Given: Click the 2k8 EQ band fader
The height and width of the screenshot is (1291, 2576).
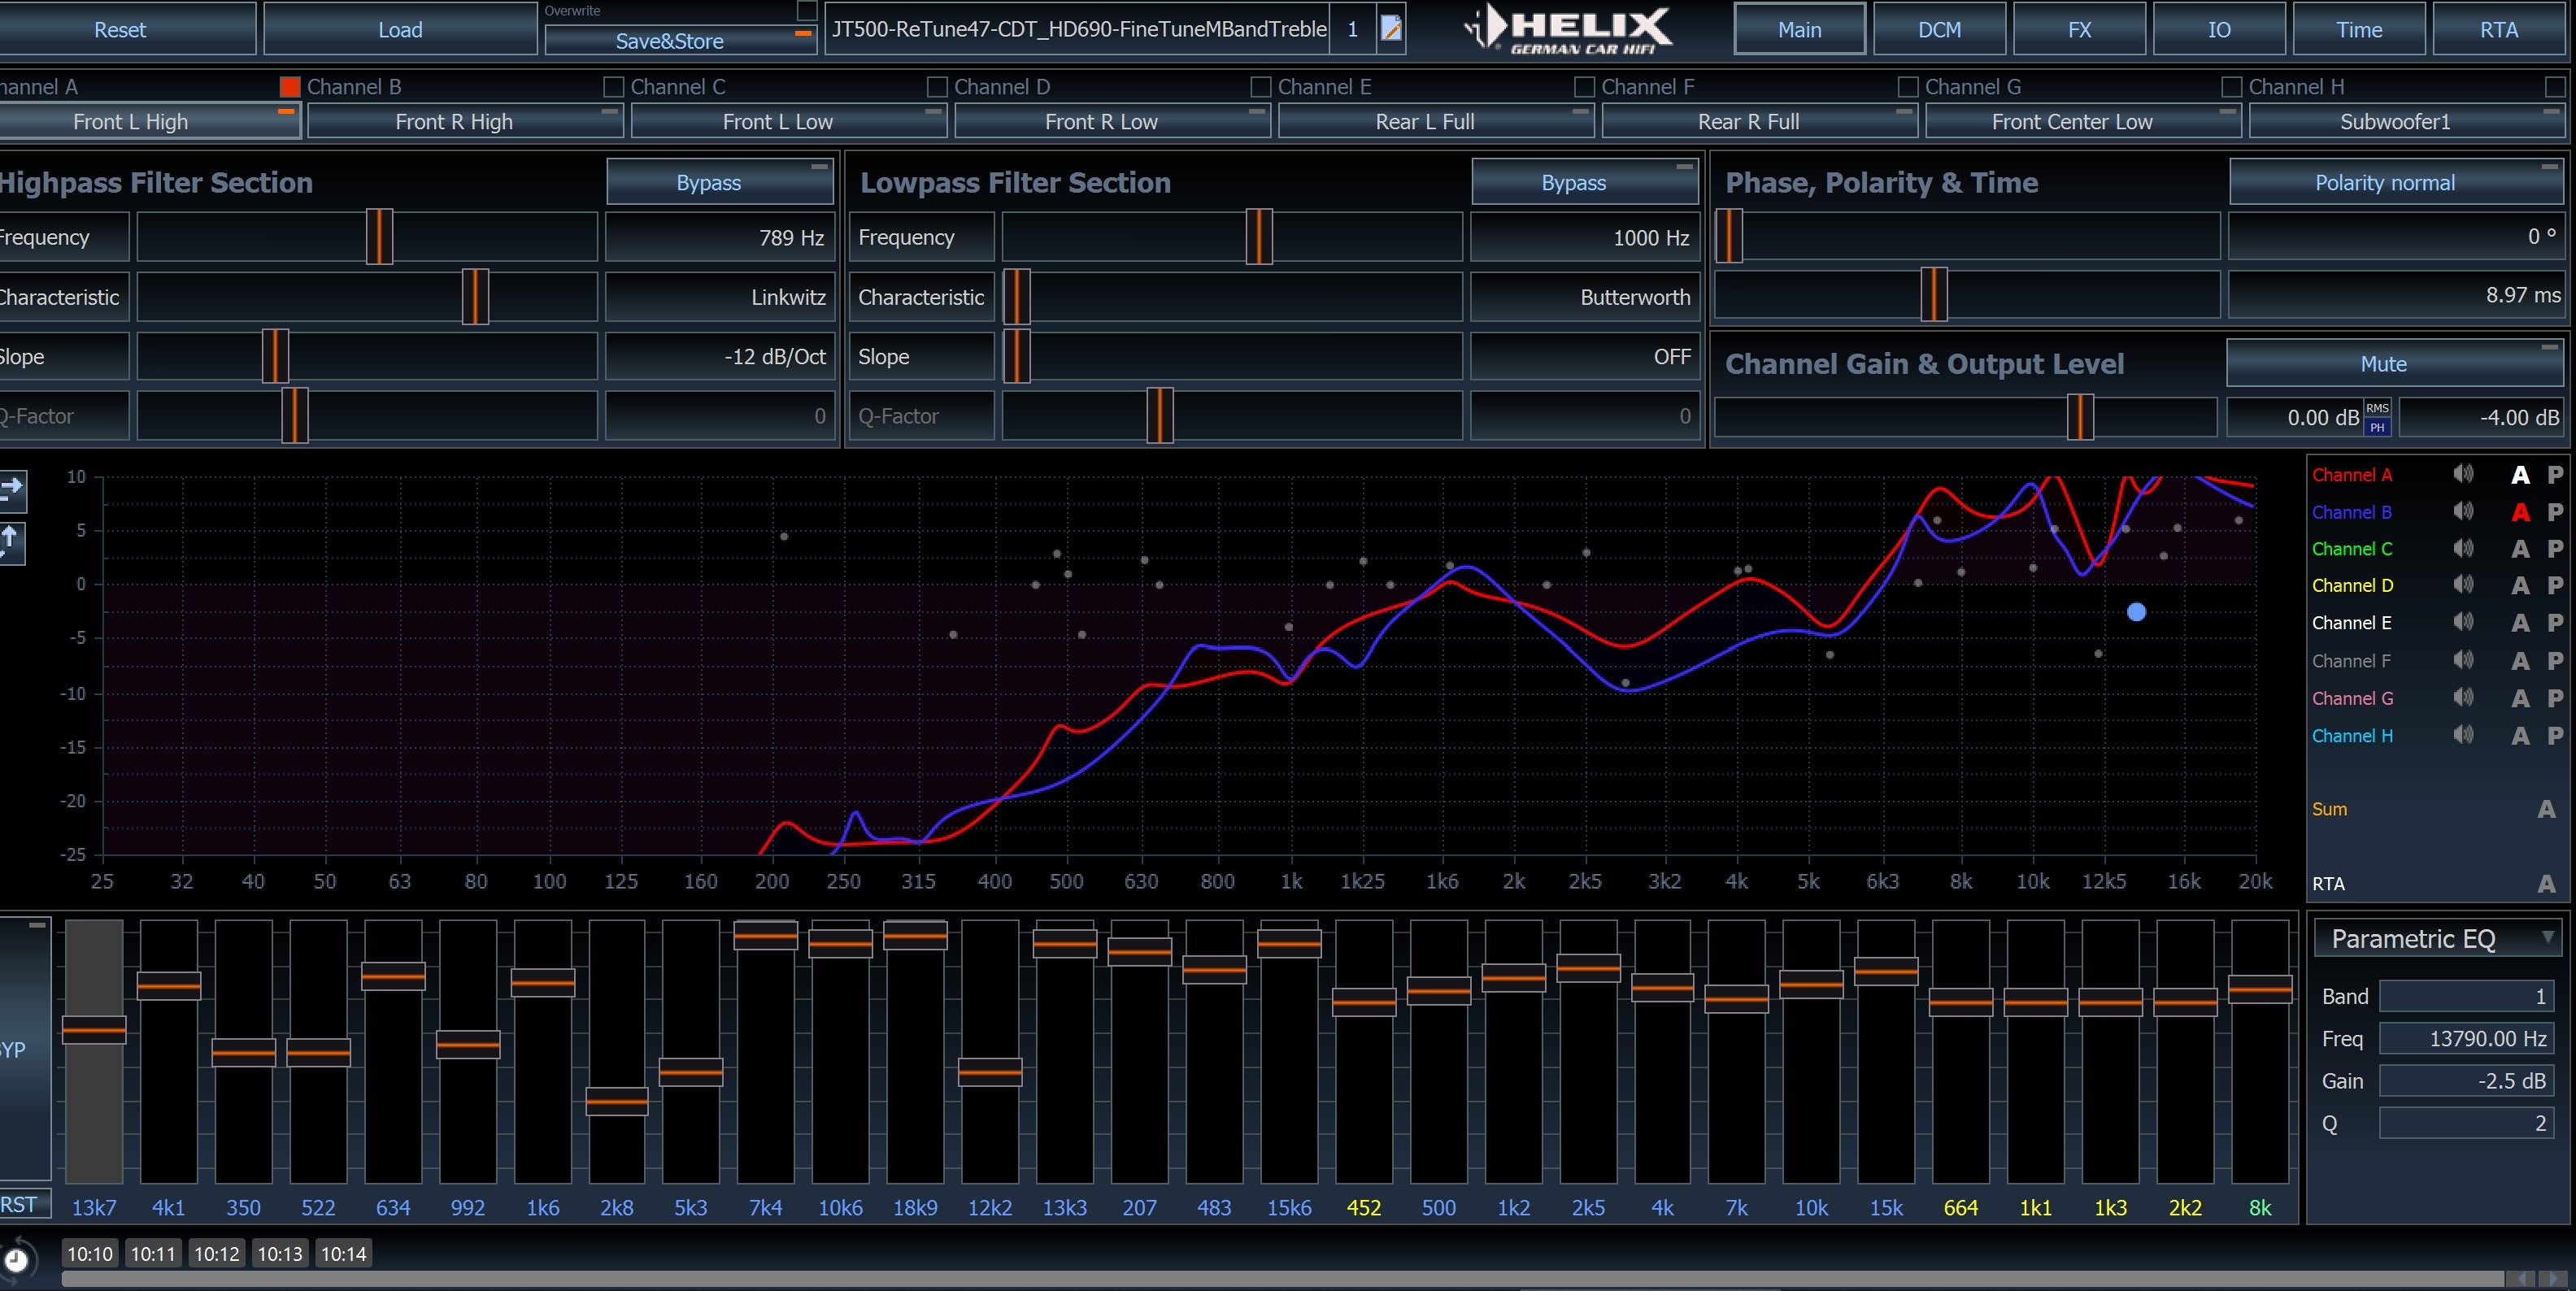Looking at the screenshot, I should (x=617, y=1101).
